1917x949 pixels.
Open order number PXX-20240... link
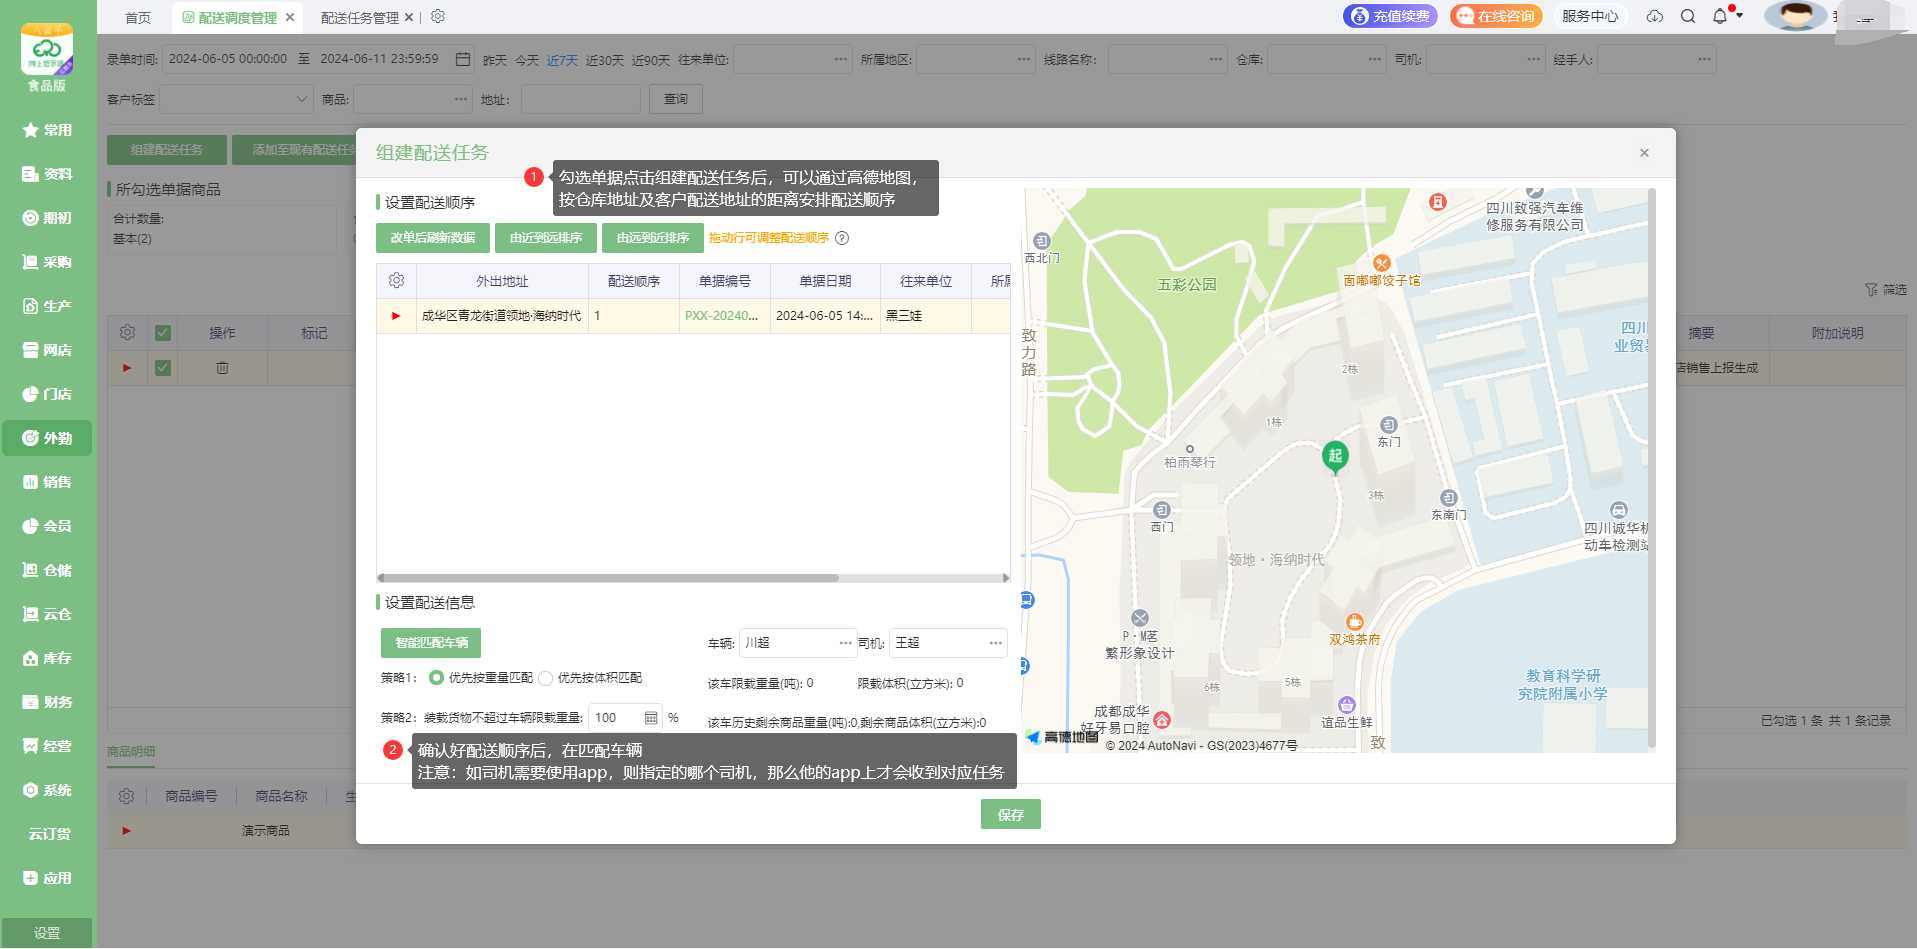tap(721, 316)
